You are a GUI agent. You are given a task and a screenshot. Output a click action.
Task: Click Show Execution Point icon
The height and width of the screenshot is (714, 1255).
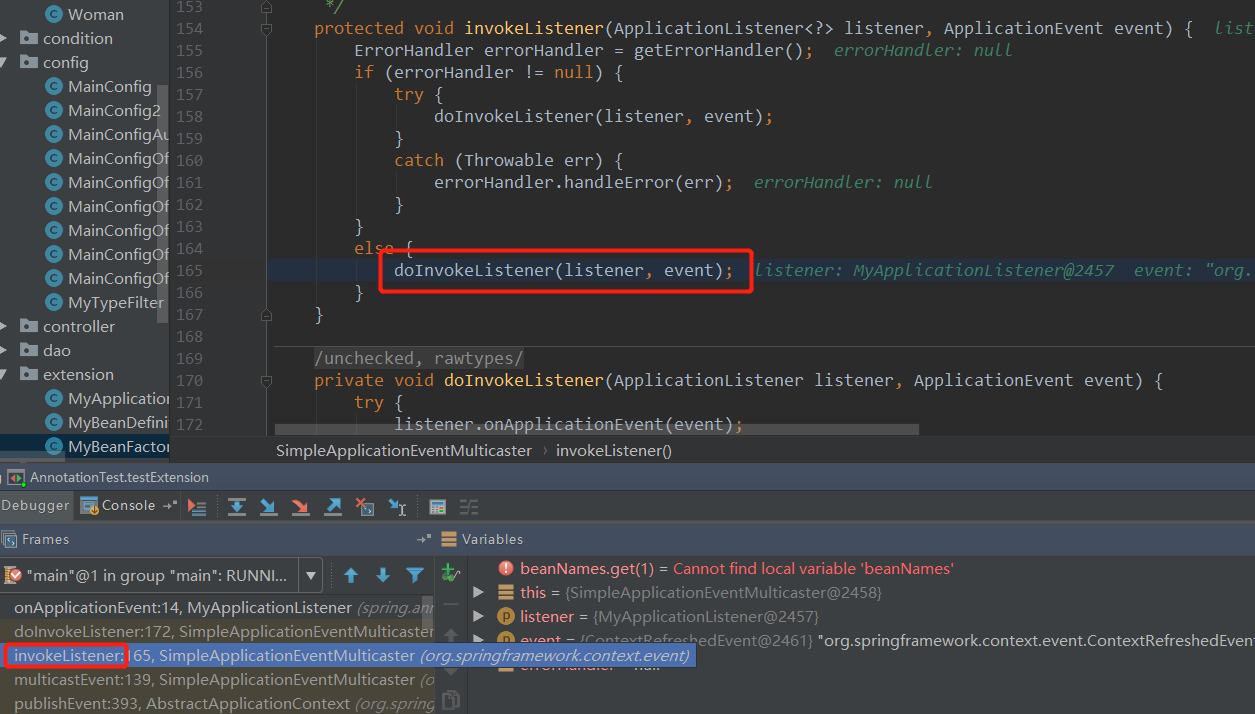pyautogui.click(x=197, y=507)
